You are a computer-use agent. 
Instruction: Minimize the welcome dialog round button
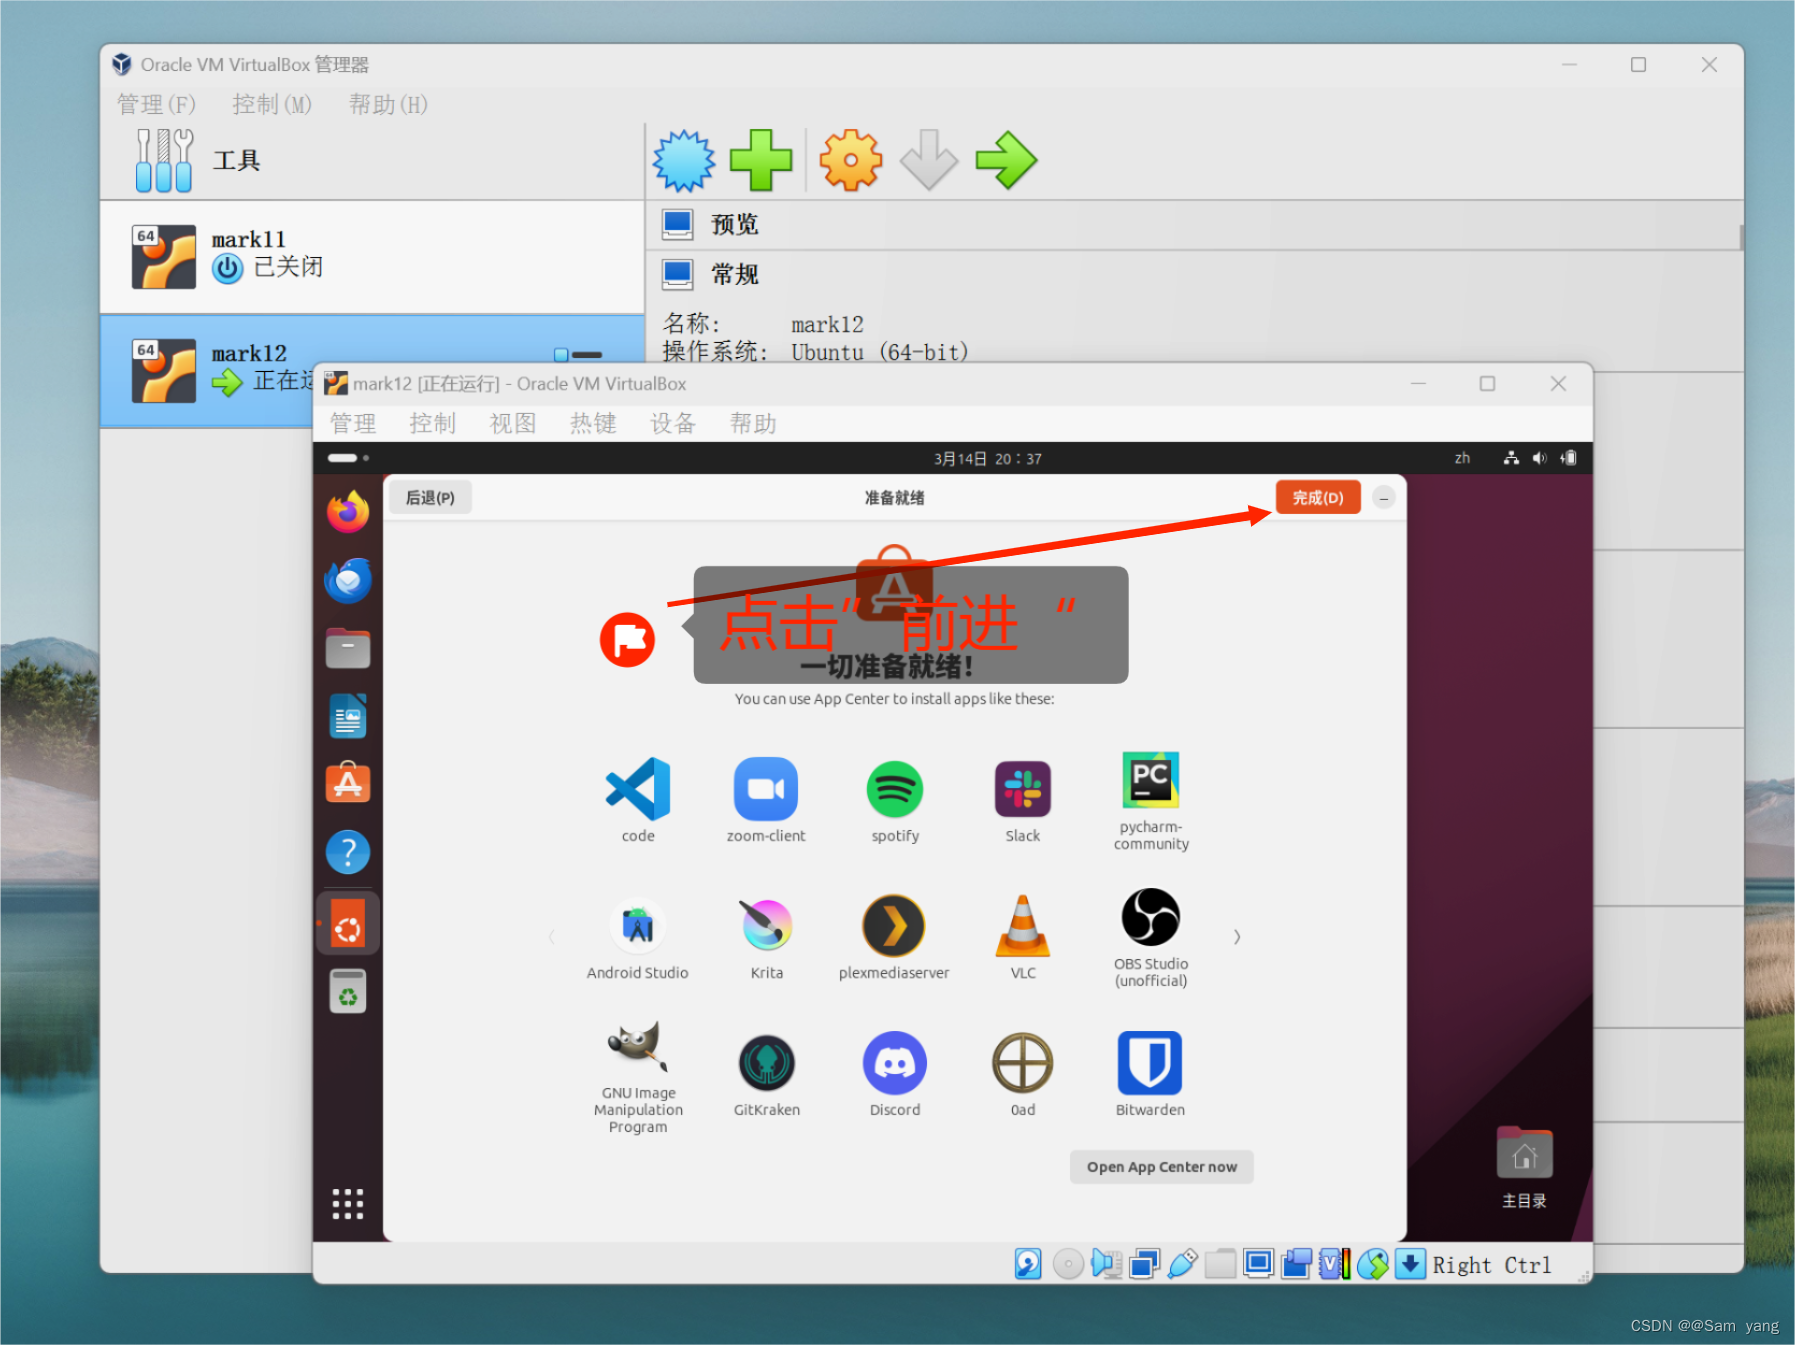click(x=1384, y=497)
